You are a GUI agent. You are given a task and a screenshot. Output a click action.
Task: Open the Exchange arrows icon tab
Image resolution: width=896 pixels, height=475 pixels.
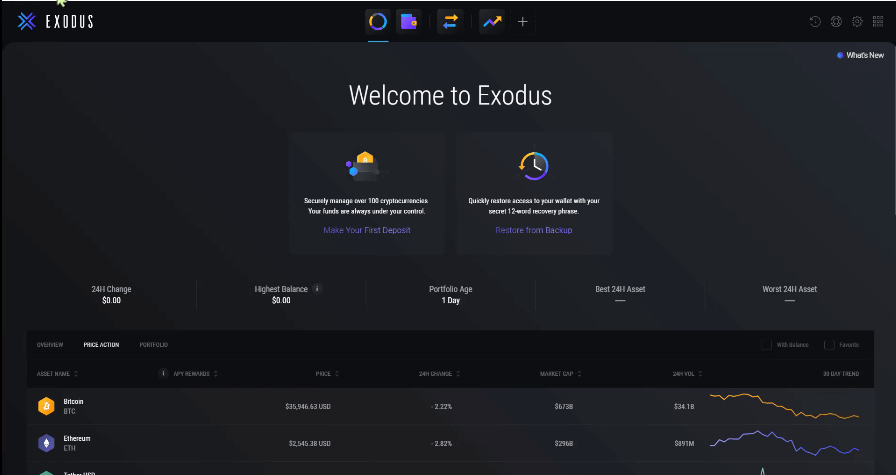(x=450, y=22)
